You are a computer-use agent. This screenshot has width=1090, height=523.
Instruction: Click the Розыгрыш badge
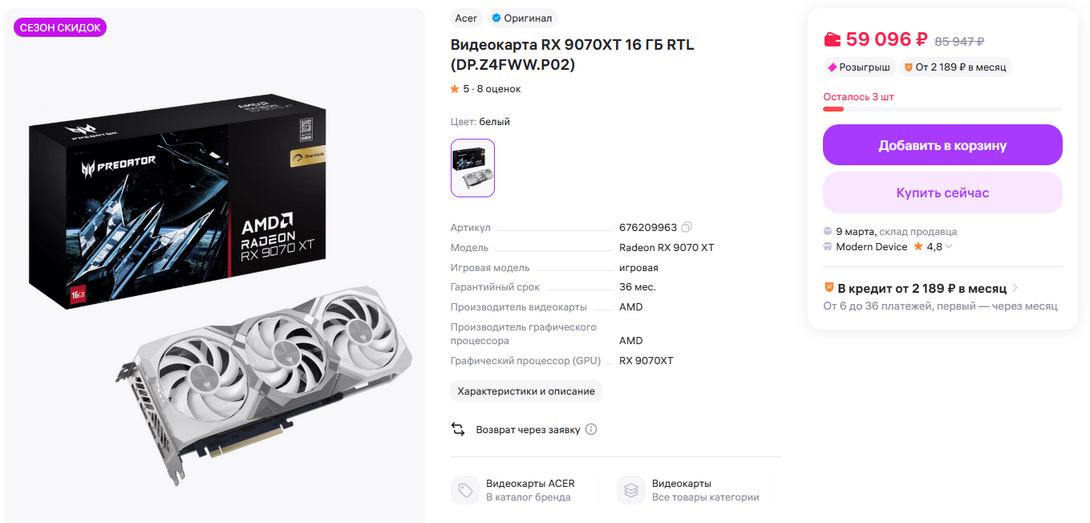859,67
